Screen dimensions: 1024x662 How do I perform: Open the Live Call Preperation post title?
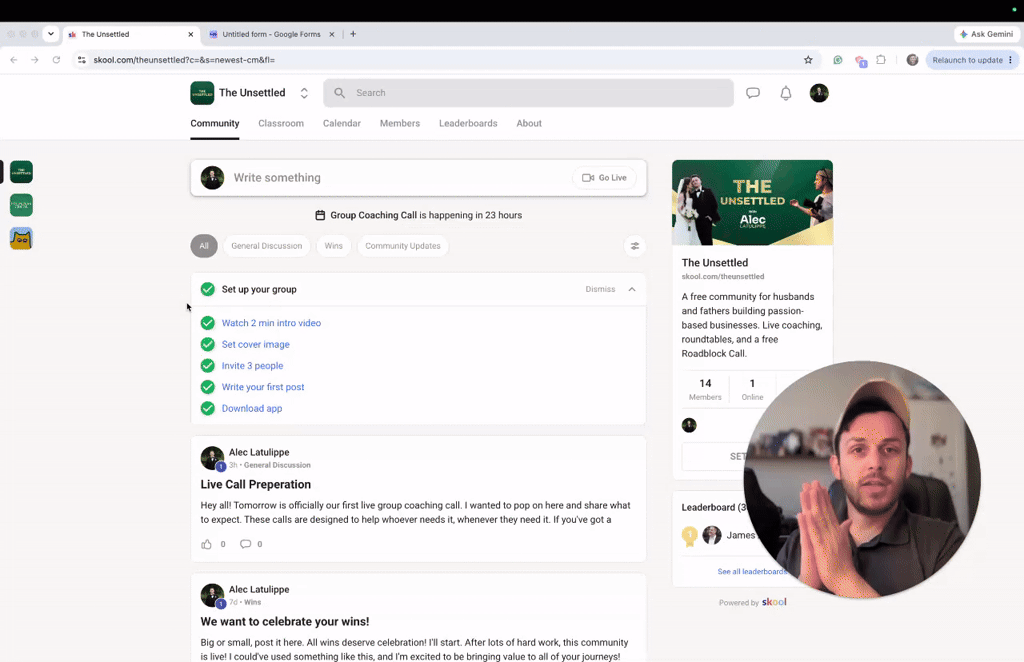pos(255,484)
